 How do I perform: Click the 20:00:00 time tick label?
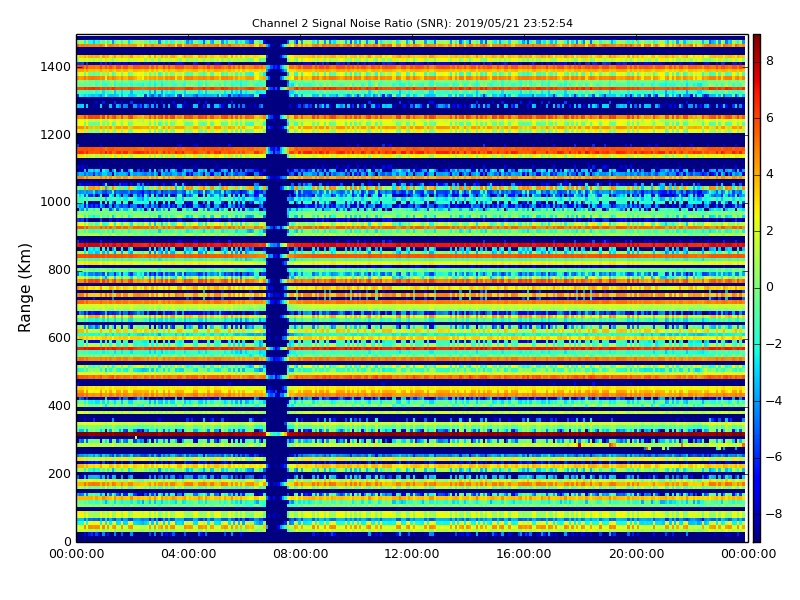636,554
